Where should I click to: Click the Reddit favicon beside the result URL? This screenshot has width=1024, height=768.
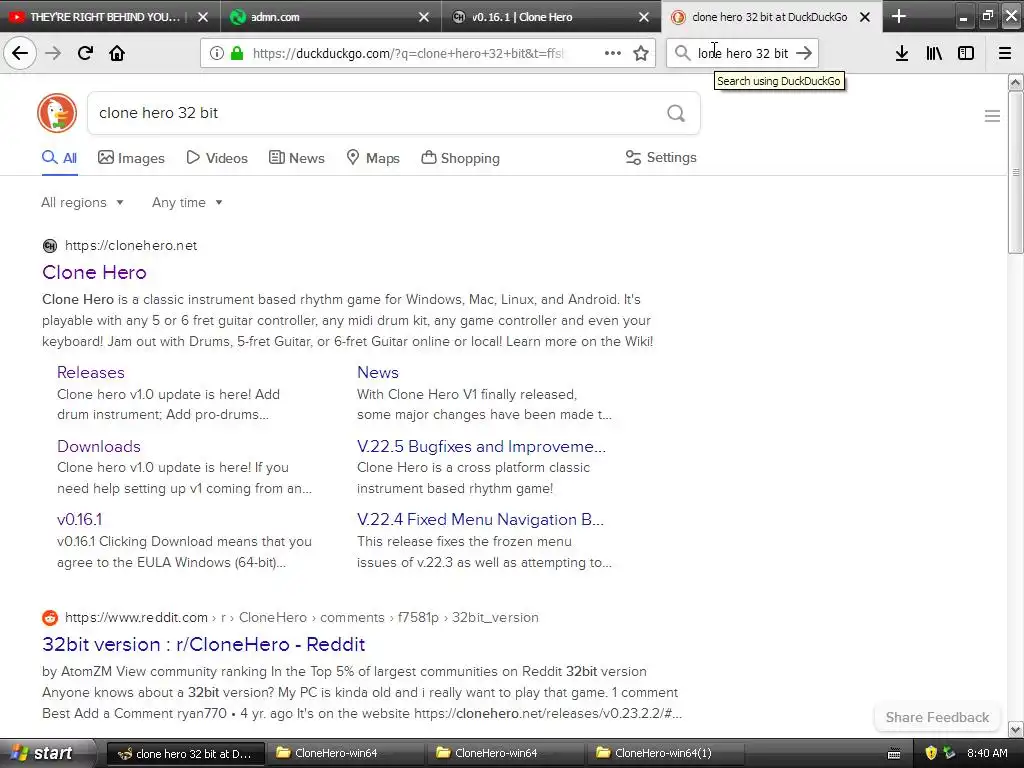tap(50, 617)
